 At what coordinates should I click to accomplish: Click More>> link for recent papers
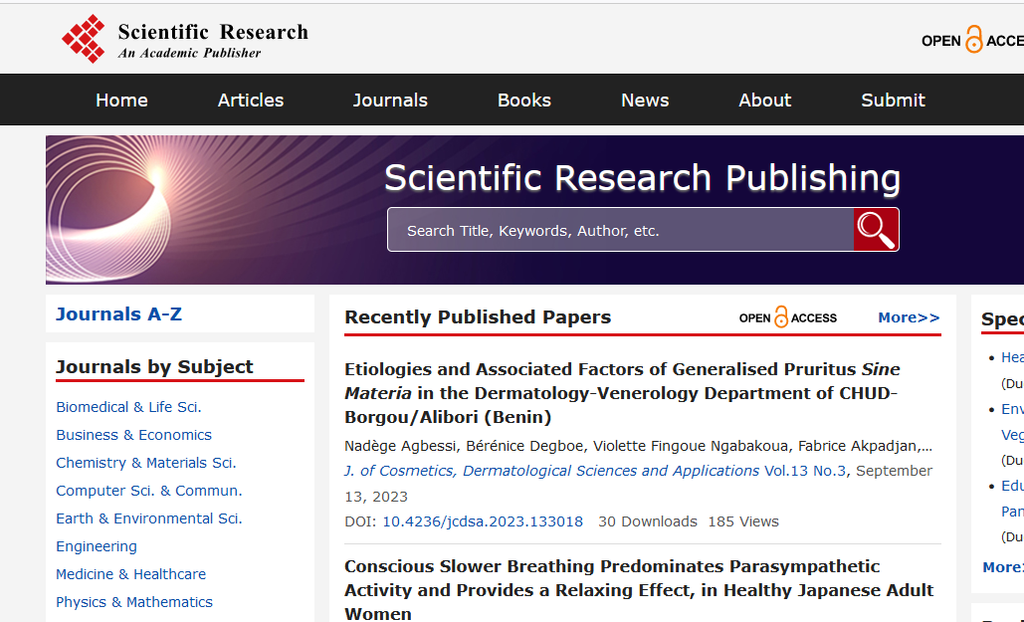(908, 318)
